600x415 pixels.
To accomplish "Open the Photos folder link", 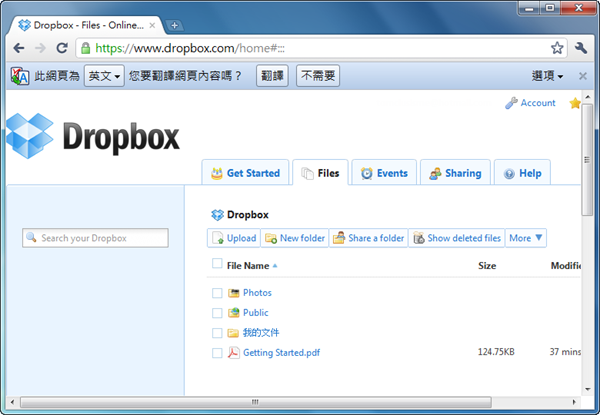I will [257, 293].
